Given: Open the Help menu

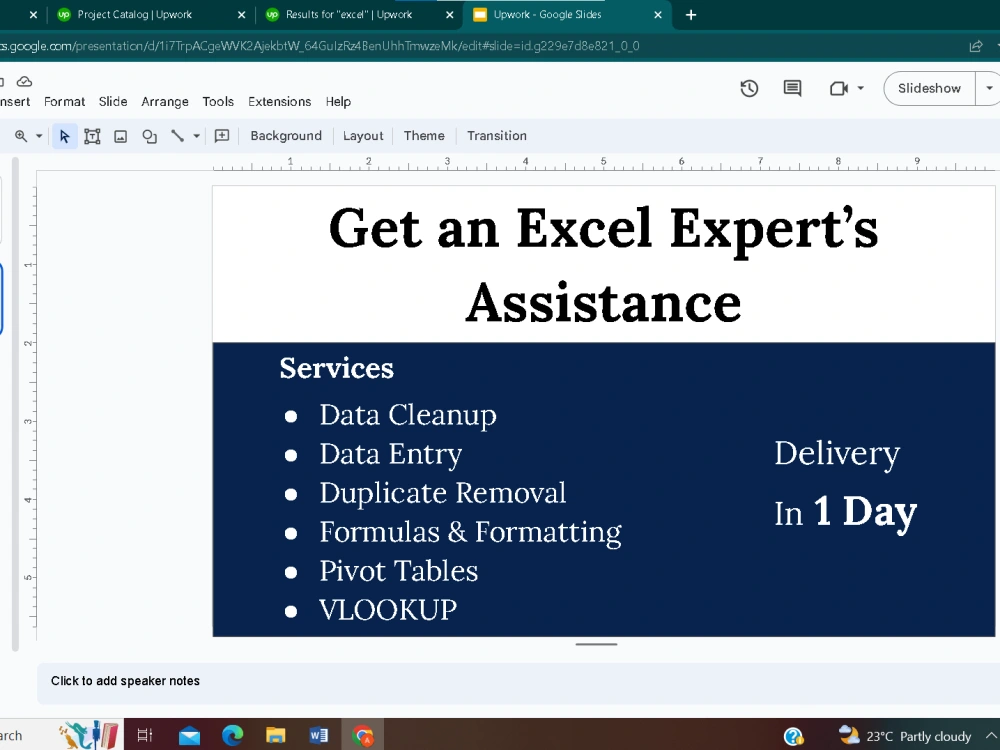Looking at the screenshot, I should pyautogui.click(x=338, y=101).
